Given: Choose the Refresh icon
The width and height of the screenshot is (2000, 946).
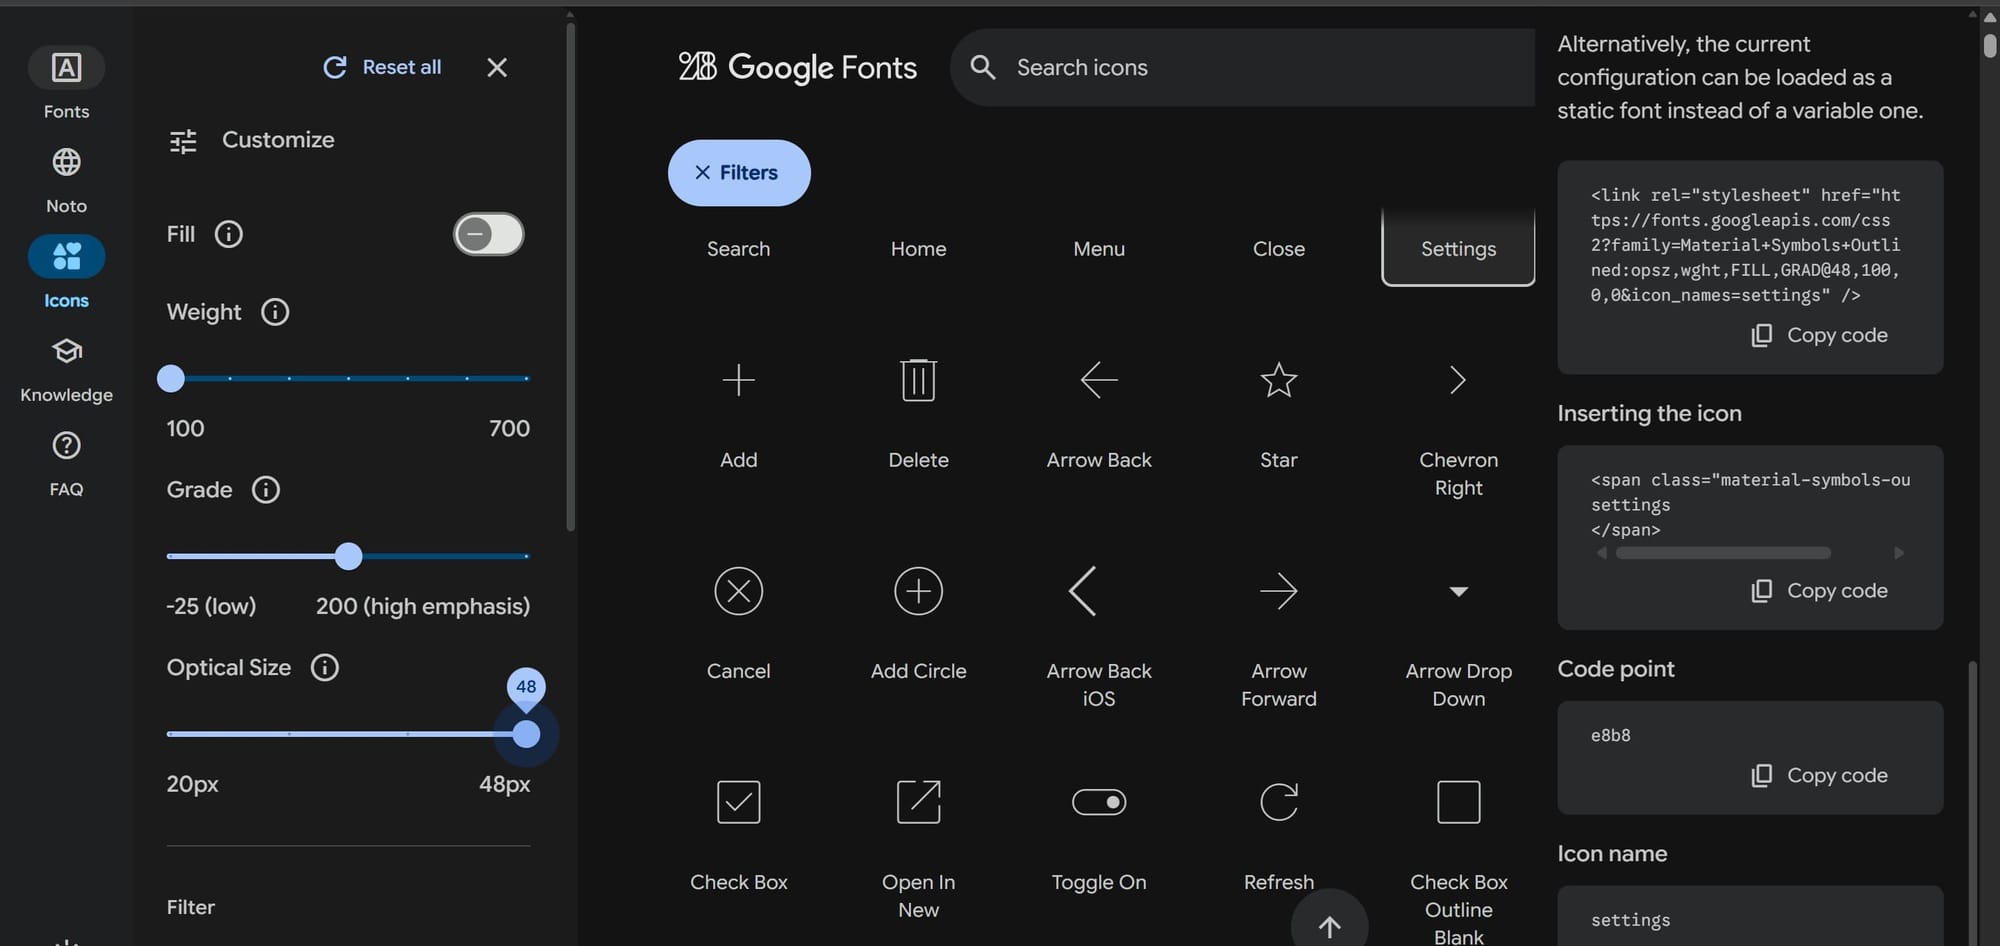Looking at the screenshot, I should coord(1278,802).
